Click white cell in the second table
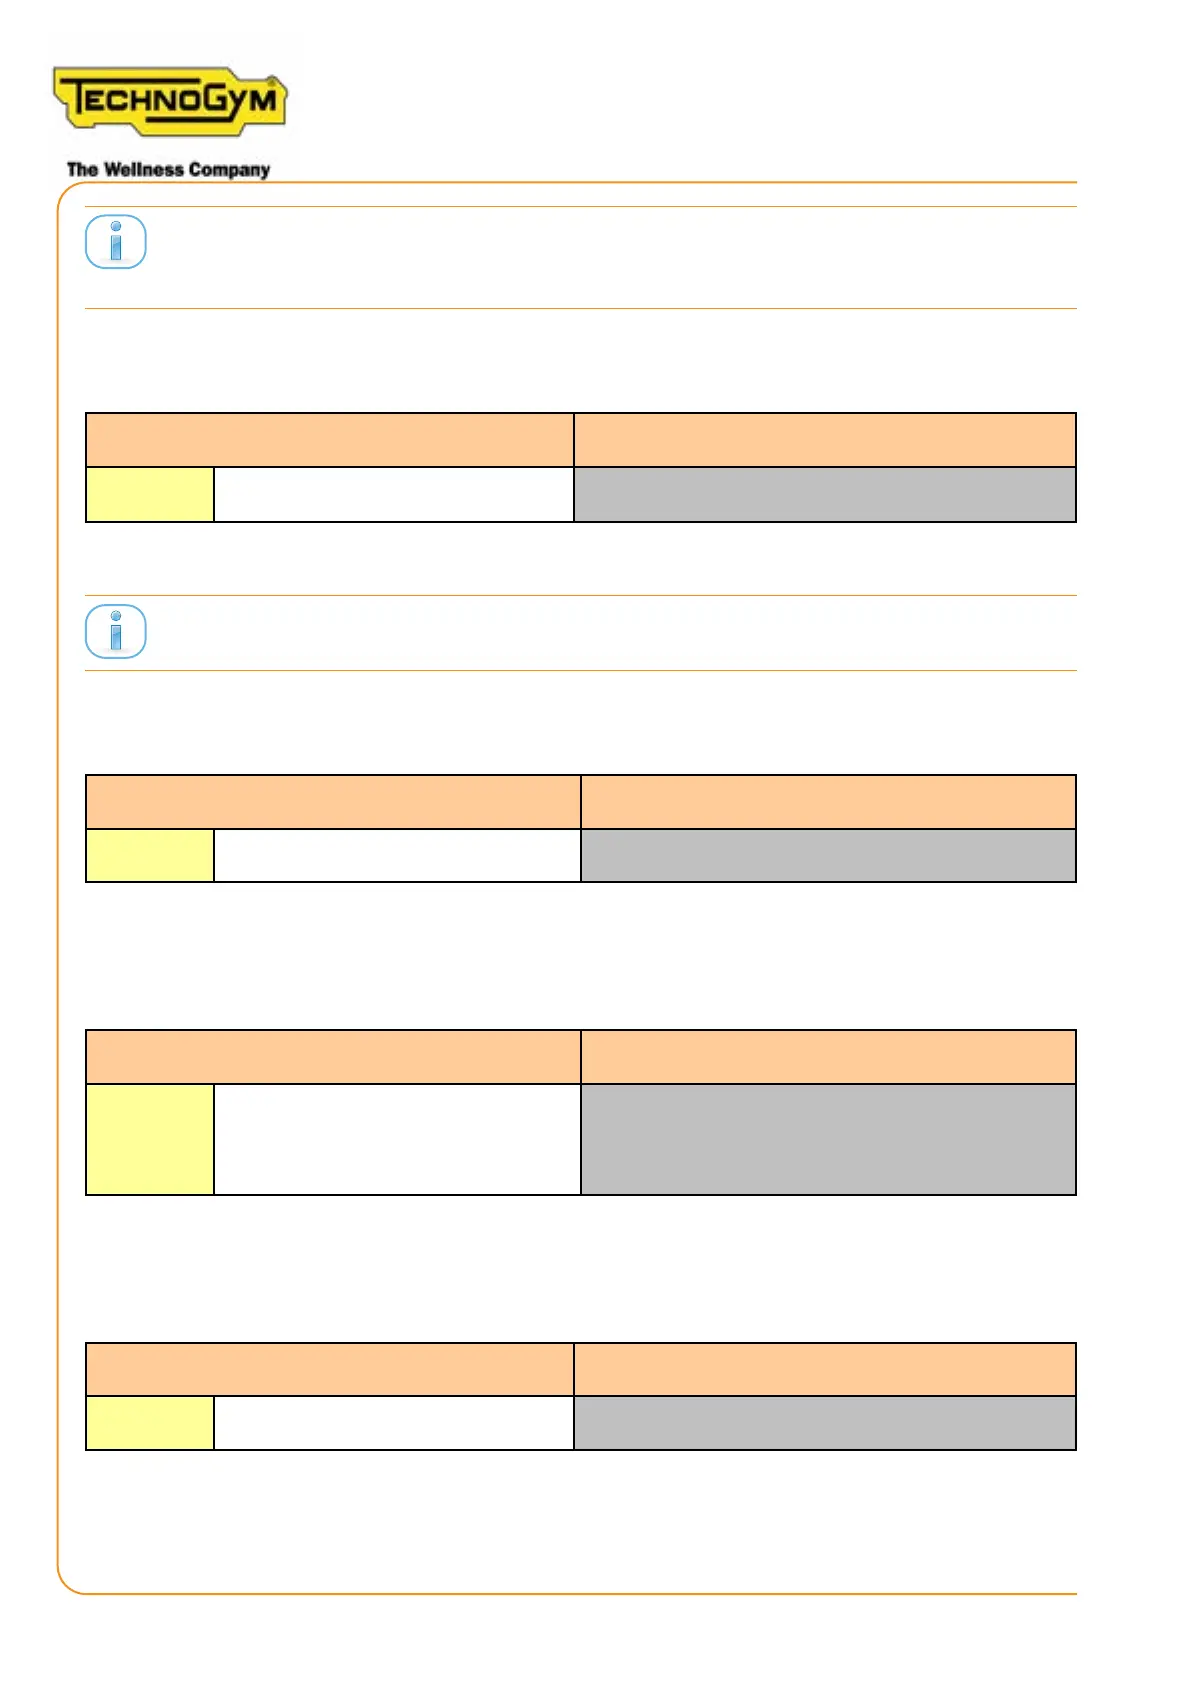This screenshot has height=1684, width=1191. 397,855
